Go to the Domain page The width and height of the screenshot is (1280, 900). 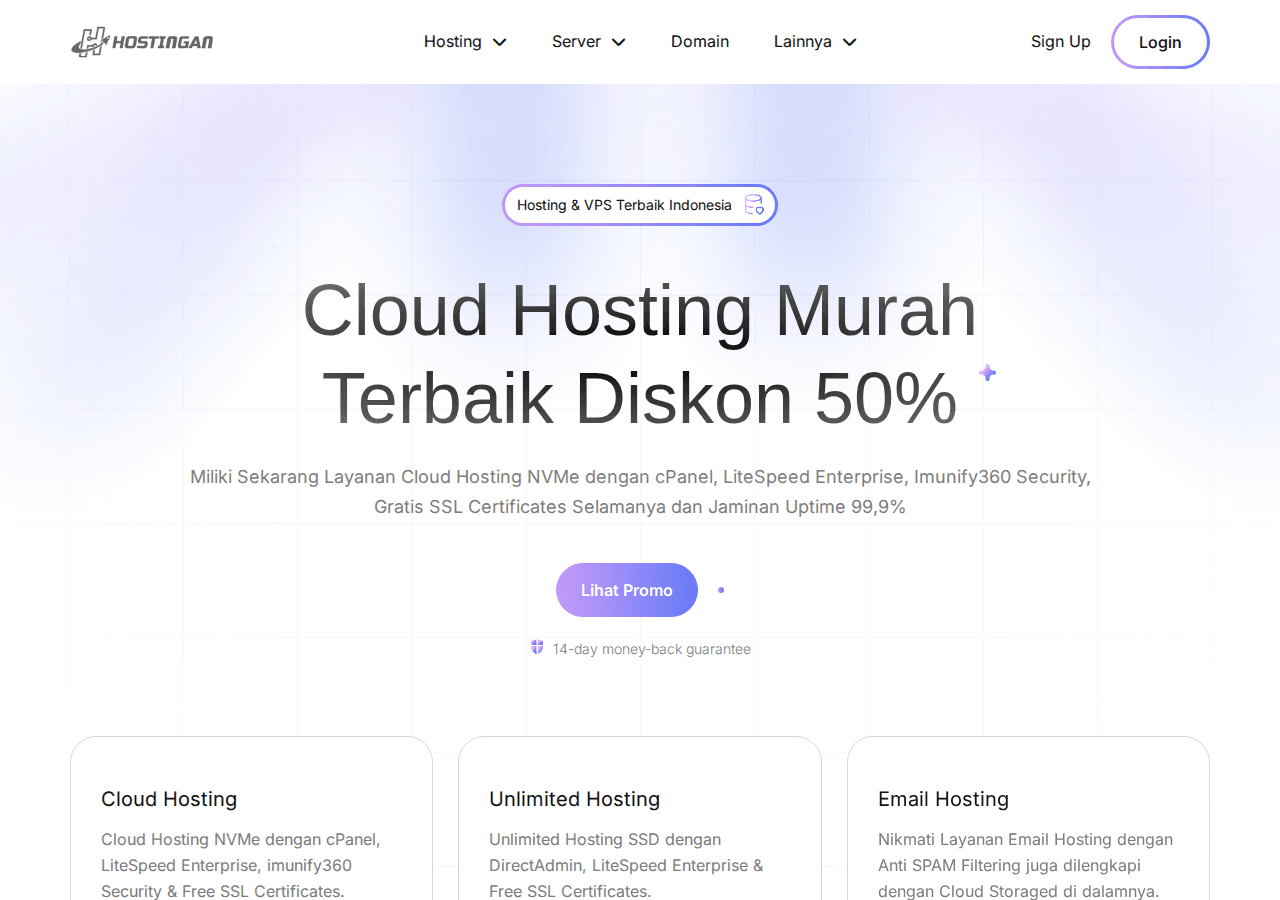700,42
